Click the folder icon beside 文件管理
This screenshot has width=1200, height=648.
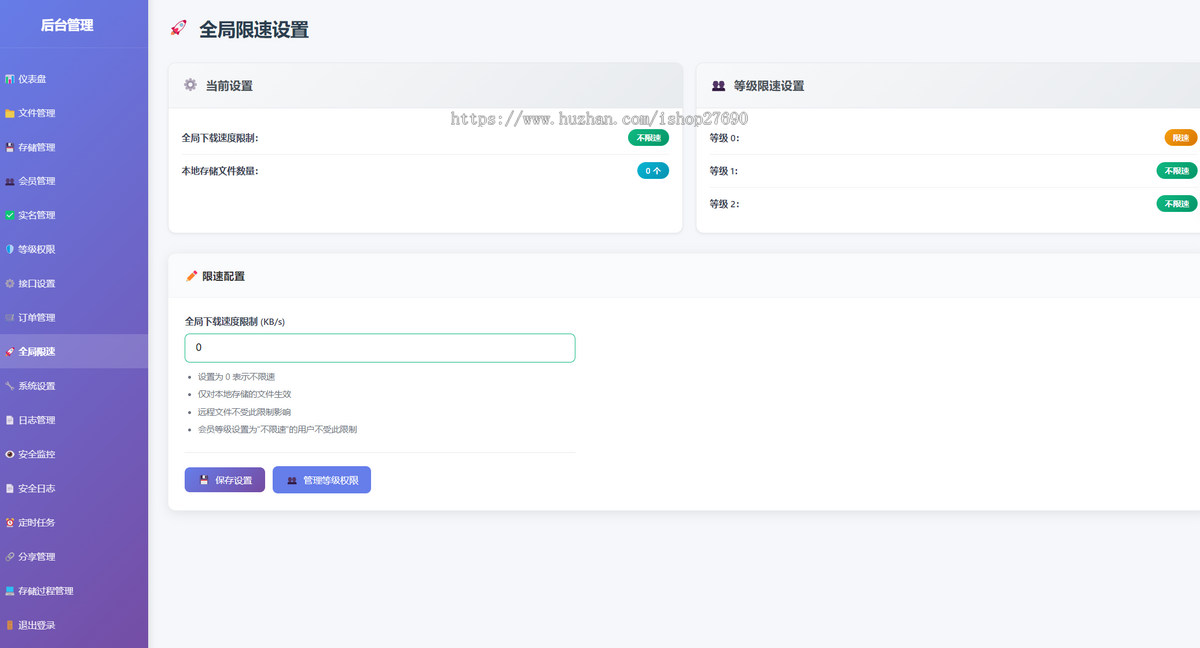(x=10, y=113)
